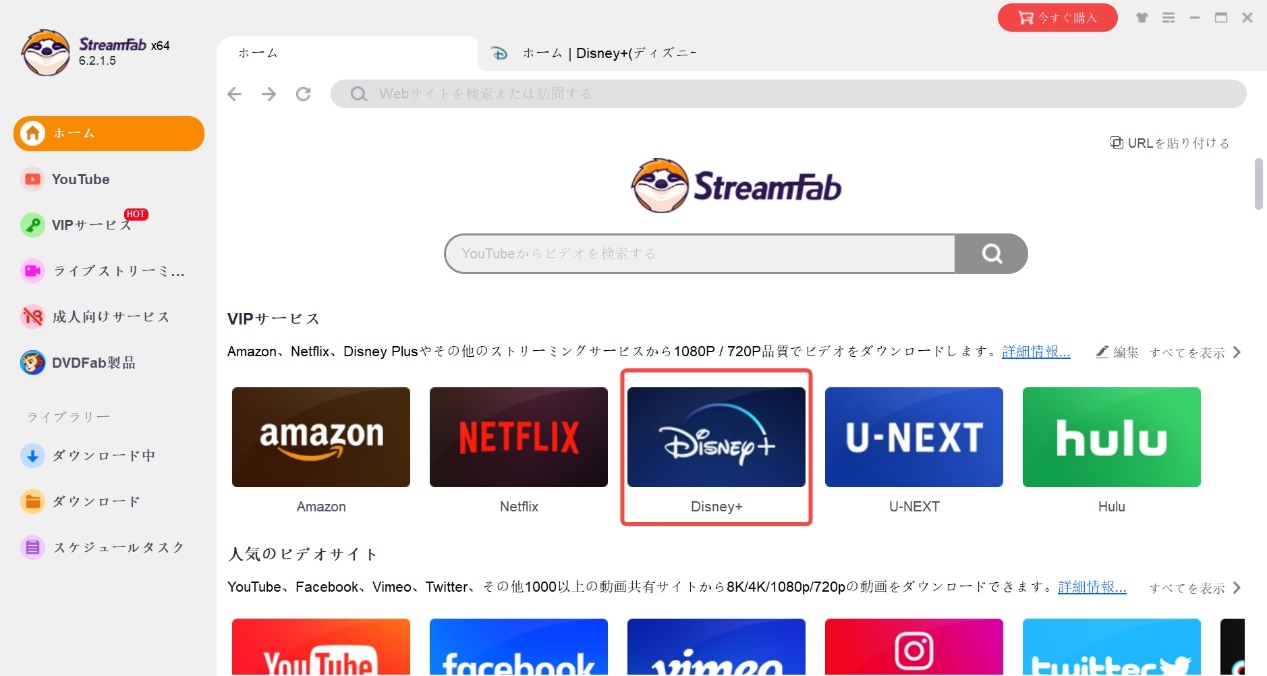
Task: Open スケジュールタスク library section
Action: [x=103, y=547]
